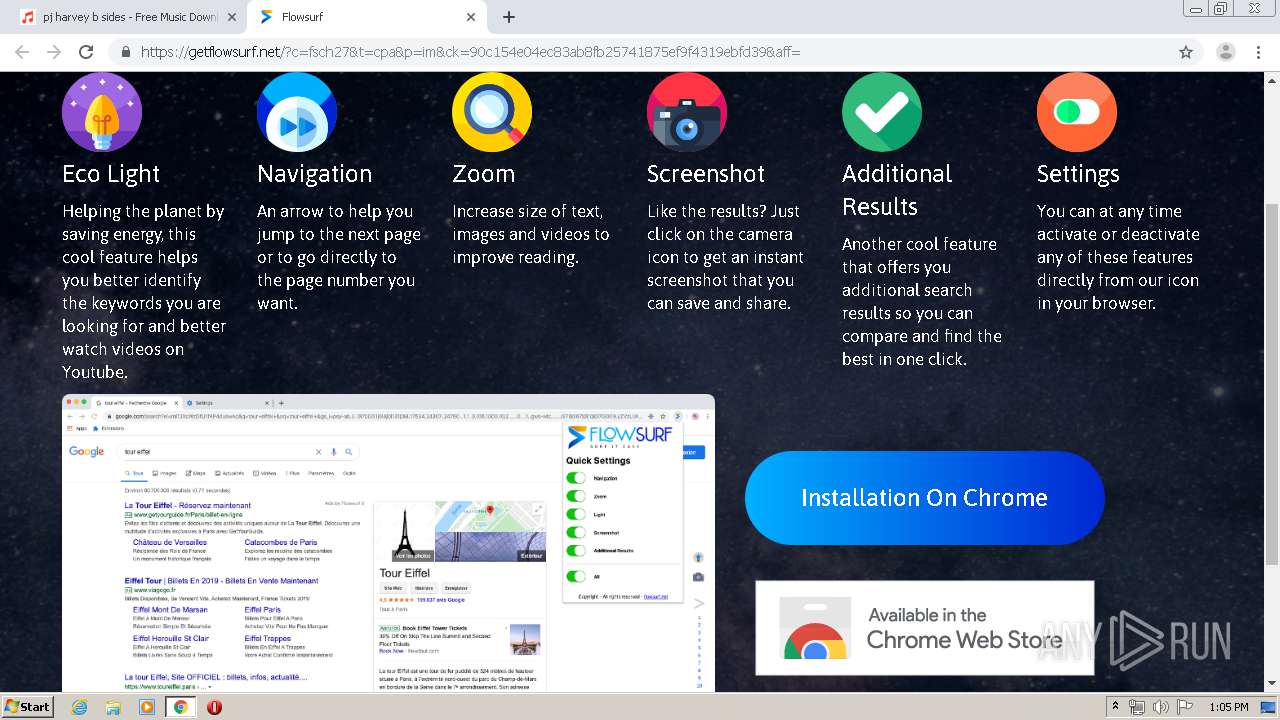Image resolution: width=1280 pixels, height=720 pixels.
Task: Click the 'Navigation' heading
Action: (x=314, y=174)
